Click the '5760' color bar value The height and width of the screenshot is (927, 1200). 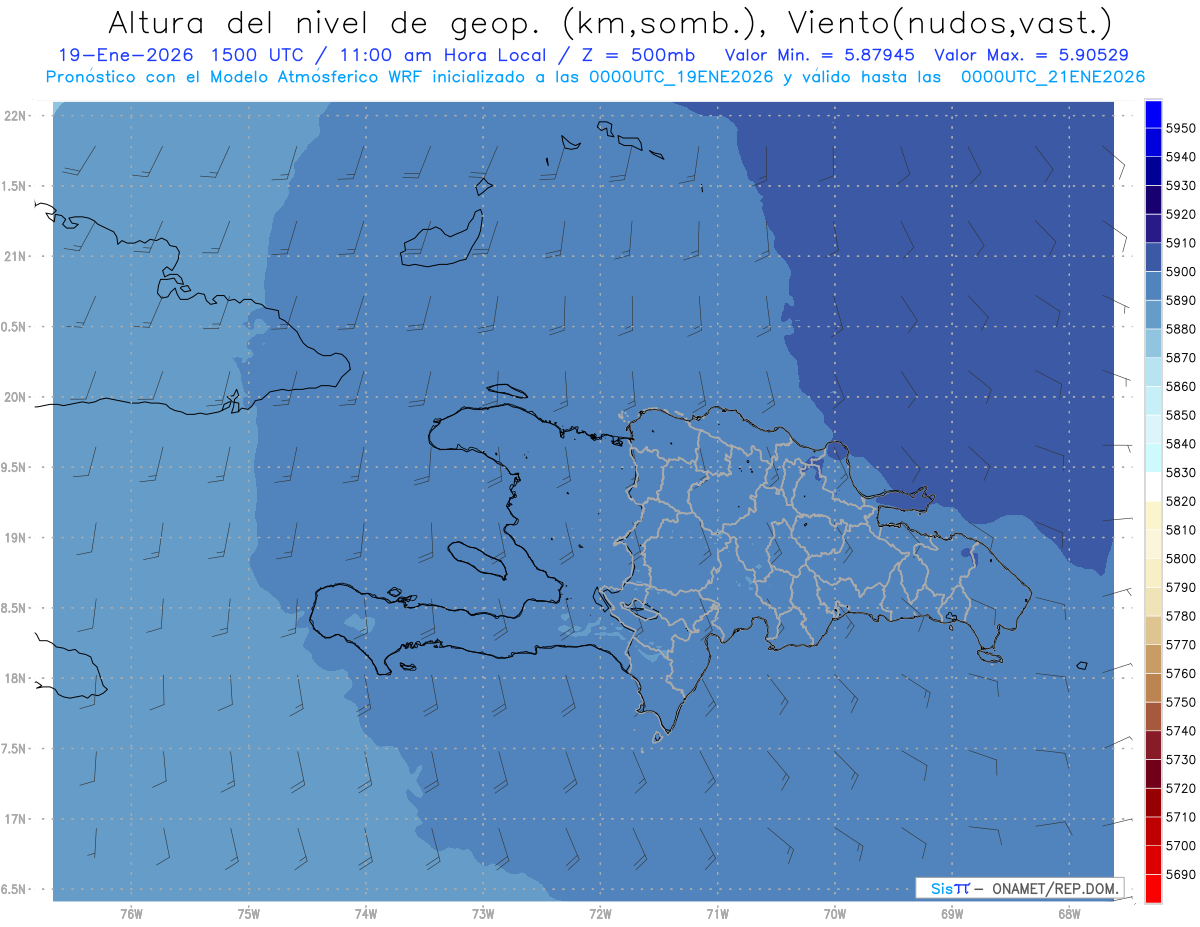[1181, 673]
